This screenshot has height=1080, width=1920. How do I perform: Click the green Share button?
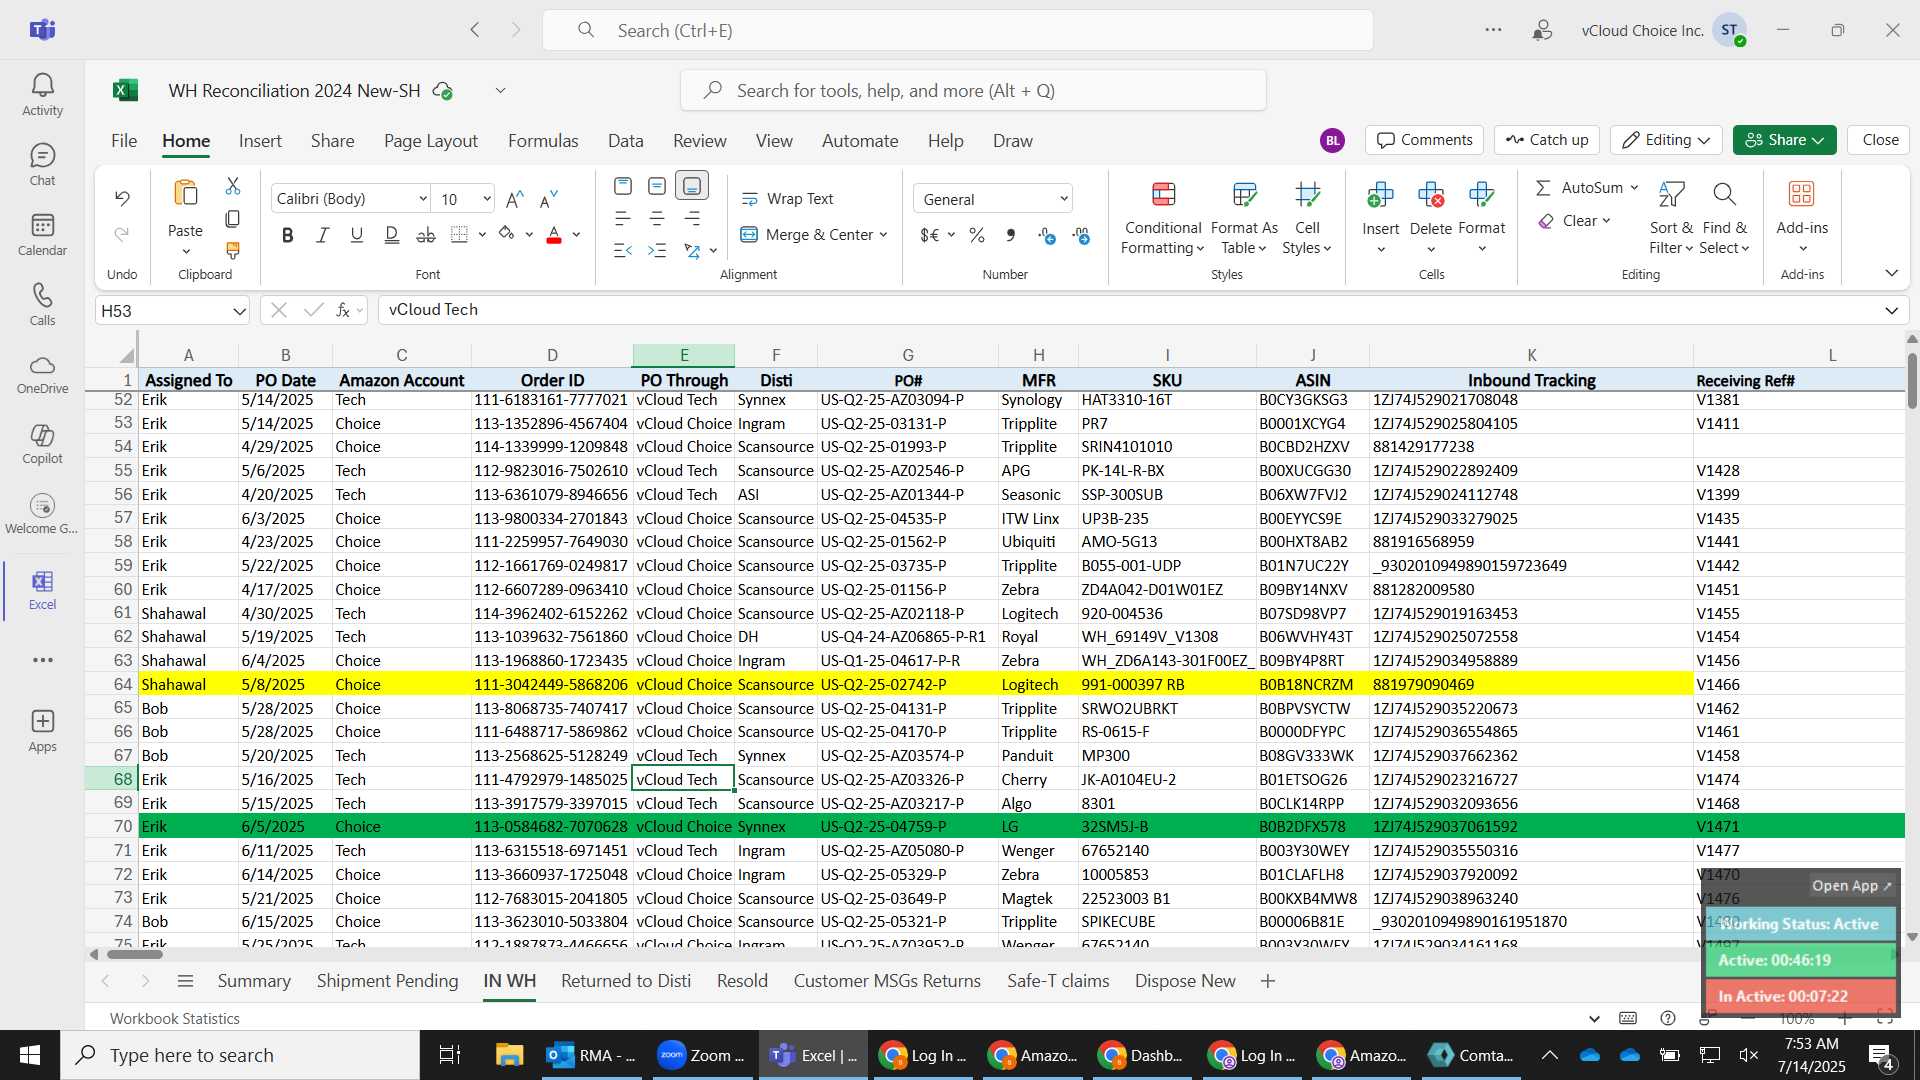[x=1785, y=140]
